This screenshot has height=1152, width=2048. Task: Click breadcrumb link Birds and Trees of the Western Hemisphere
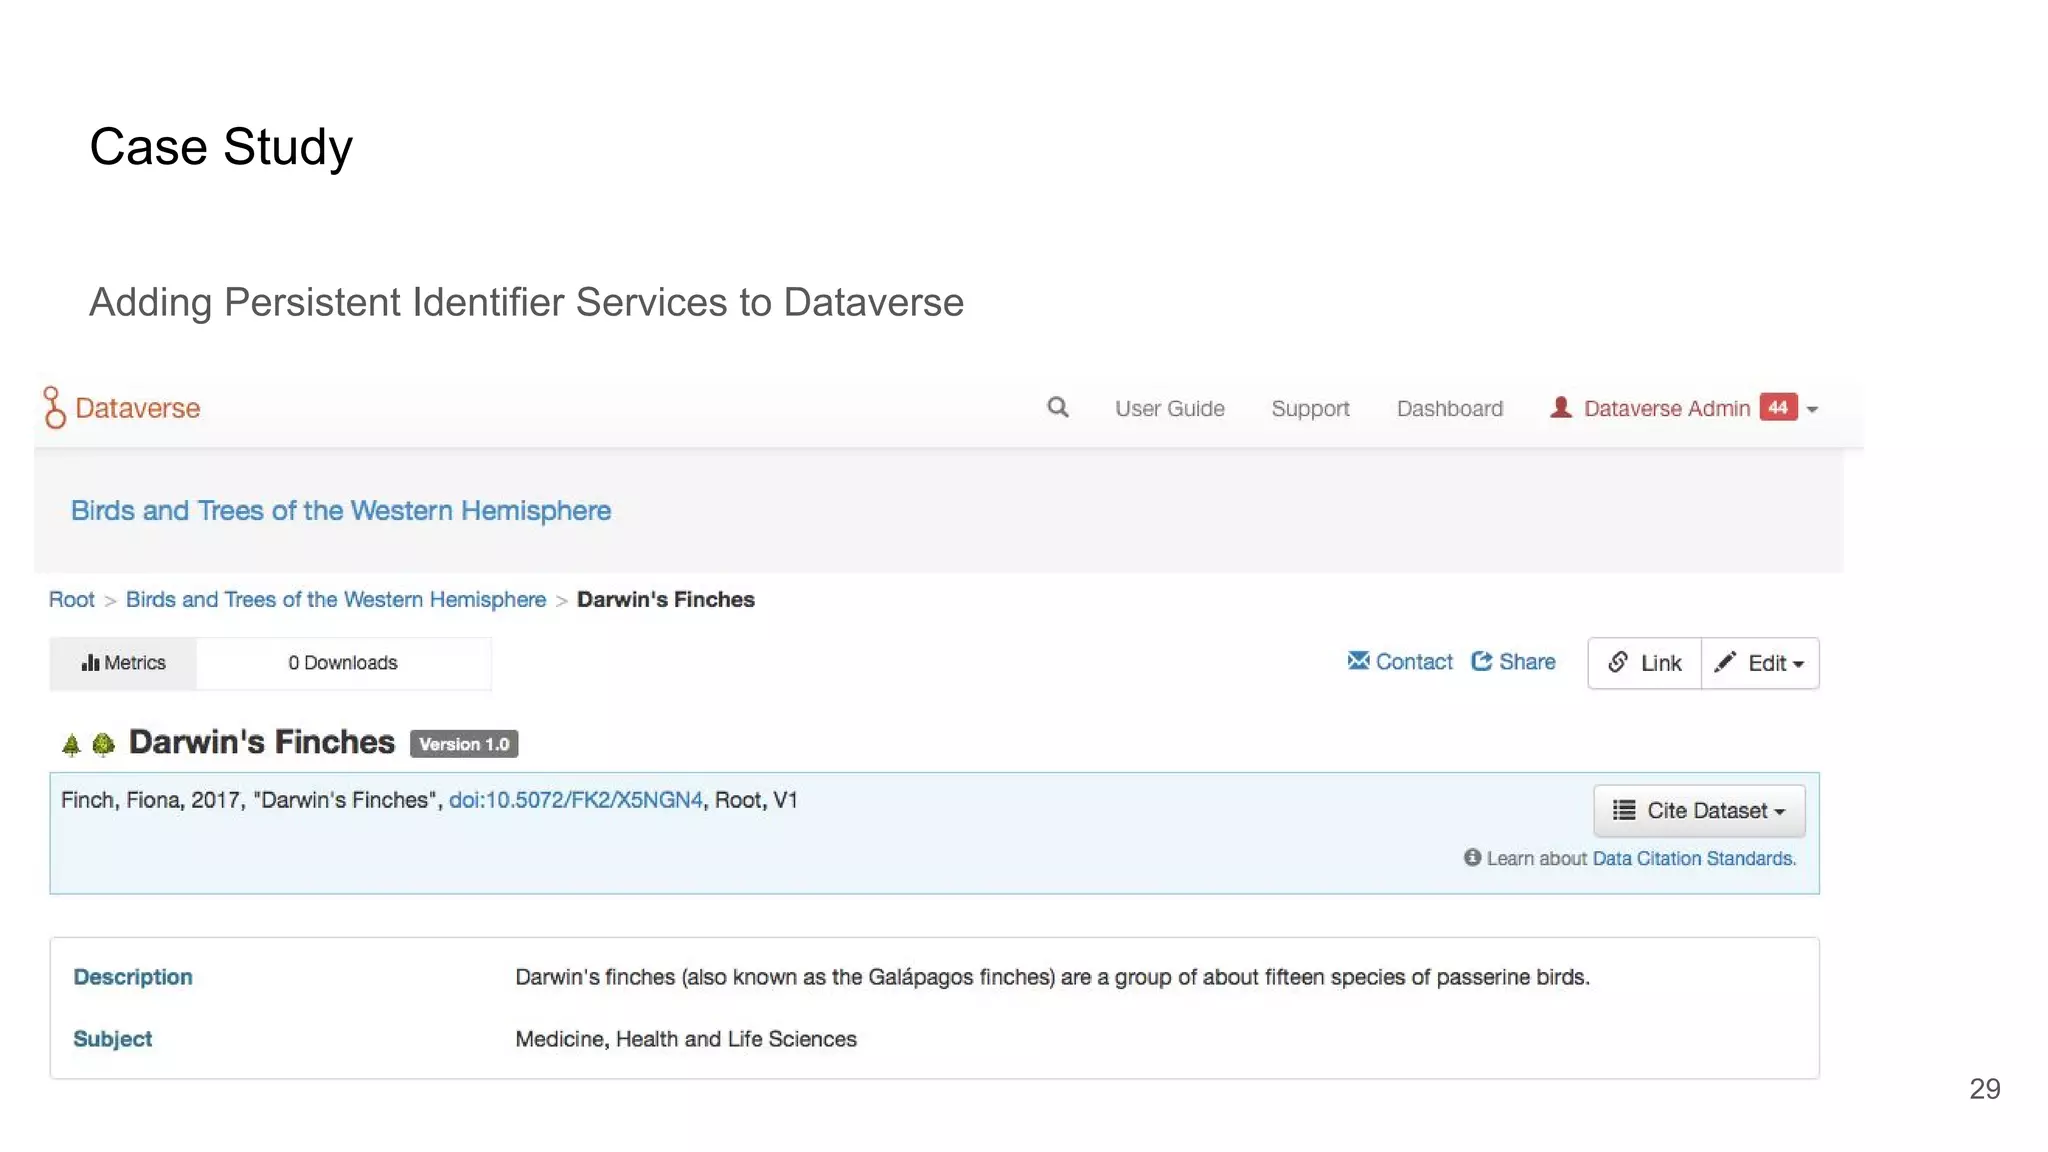[336, 599]
